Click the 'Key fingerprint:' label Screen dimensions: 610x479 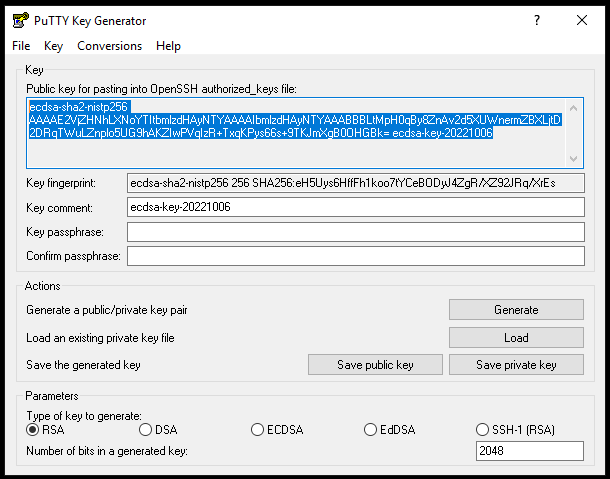coord(61,183)
